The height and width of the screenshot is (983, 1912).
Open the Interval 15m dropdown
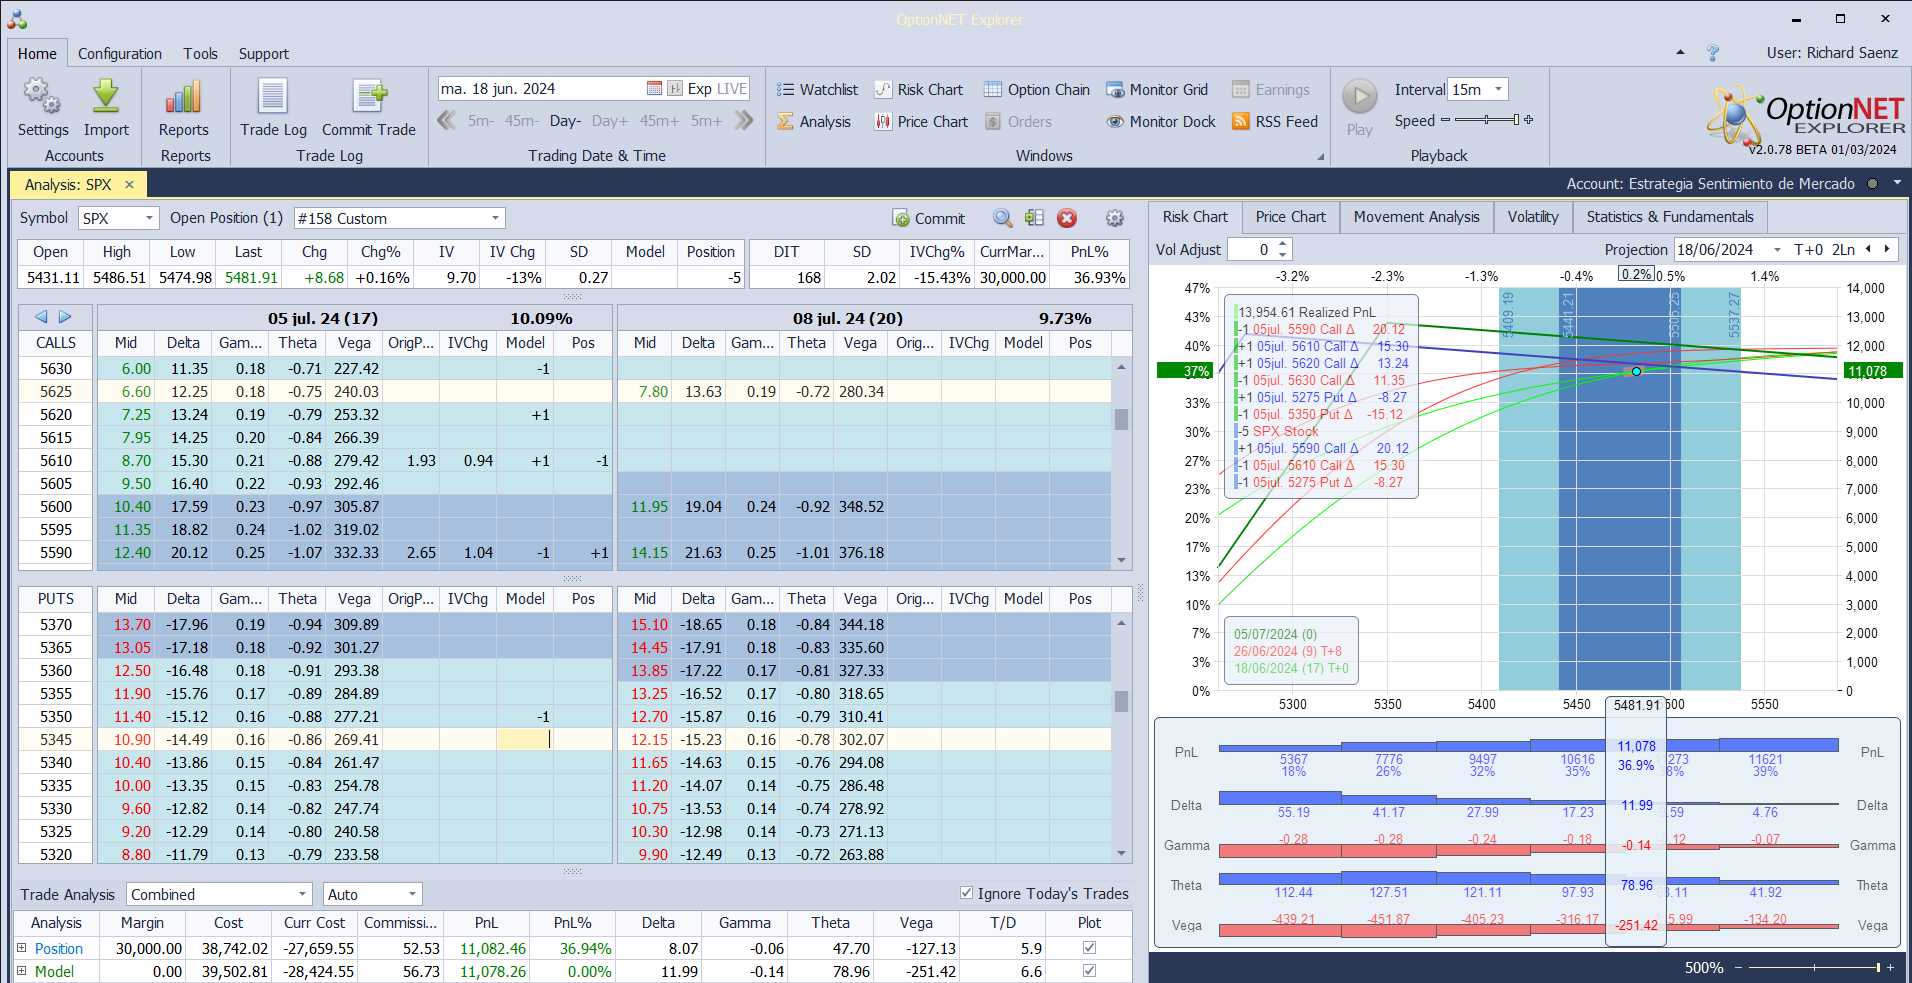click(x=1498, y=90)
